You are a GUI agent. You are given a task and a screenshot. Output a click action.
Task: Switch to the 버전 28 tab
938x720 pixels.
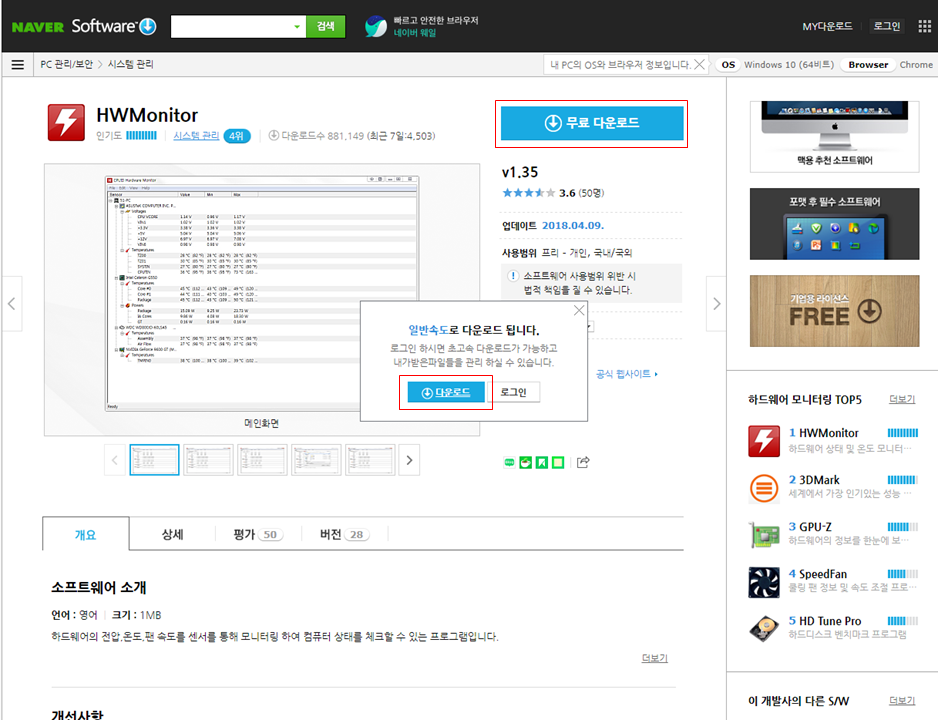pyautogui.click(x=345, y=534)
